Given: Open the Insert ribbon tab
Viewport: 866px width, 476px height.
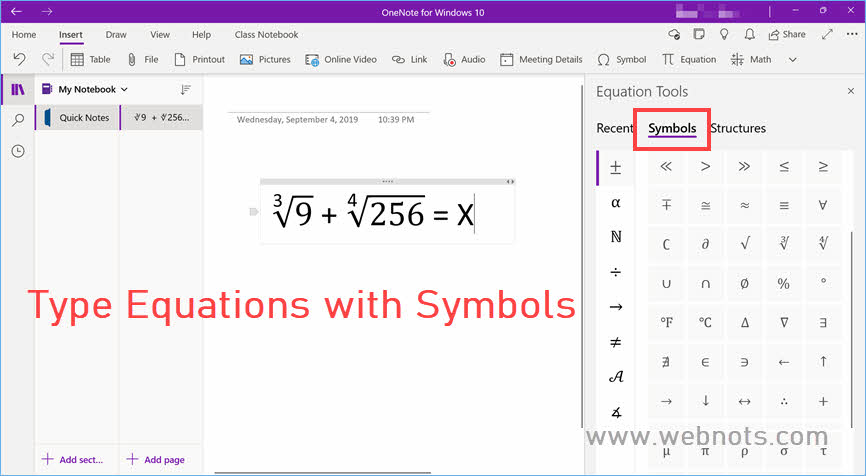Looking at the screenshot, I should 71,34.
